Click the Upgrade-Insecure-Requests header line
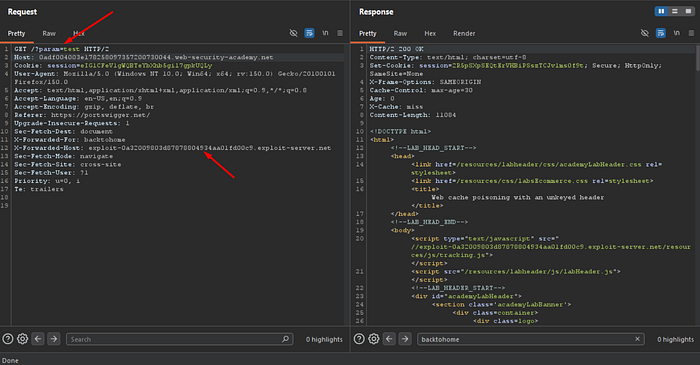Viewport: 700px width, 365px height. pos(72,123)
